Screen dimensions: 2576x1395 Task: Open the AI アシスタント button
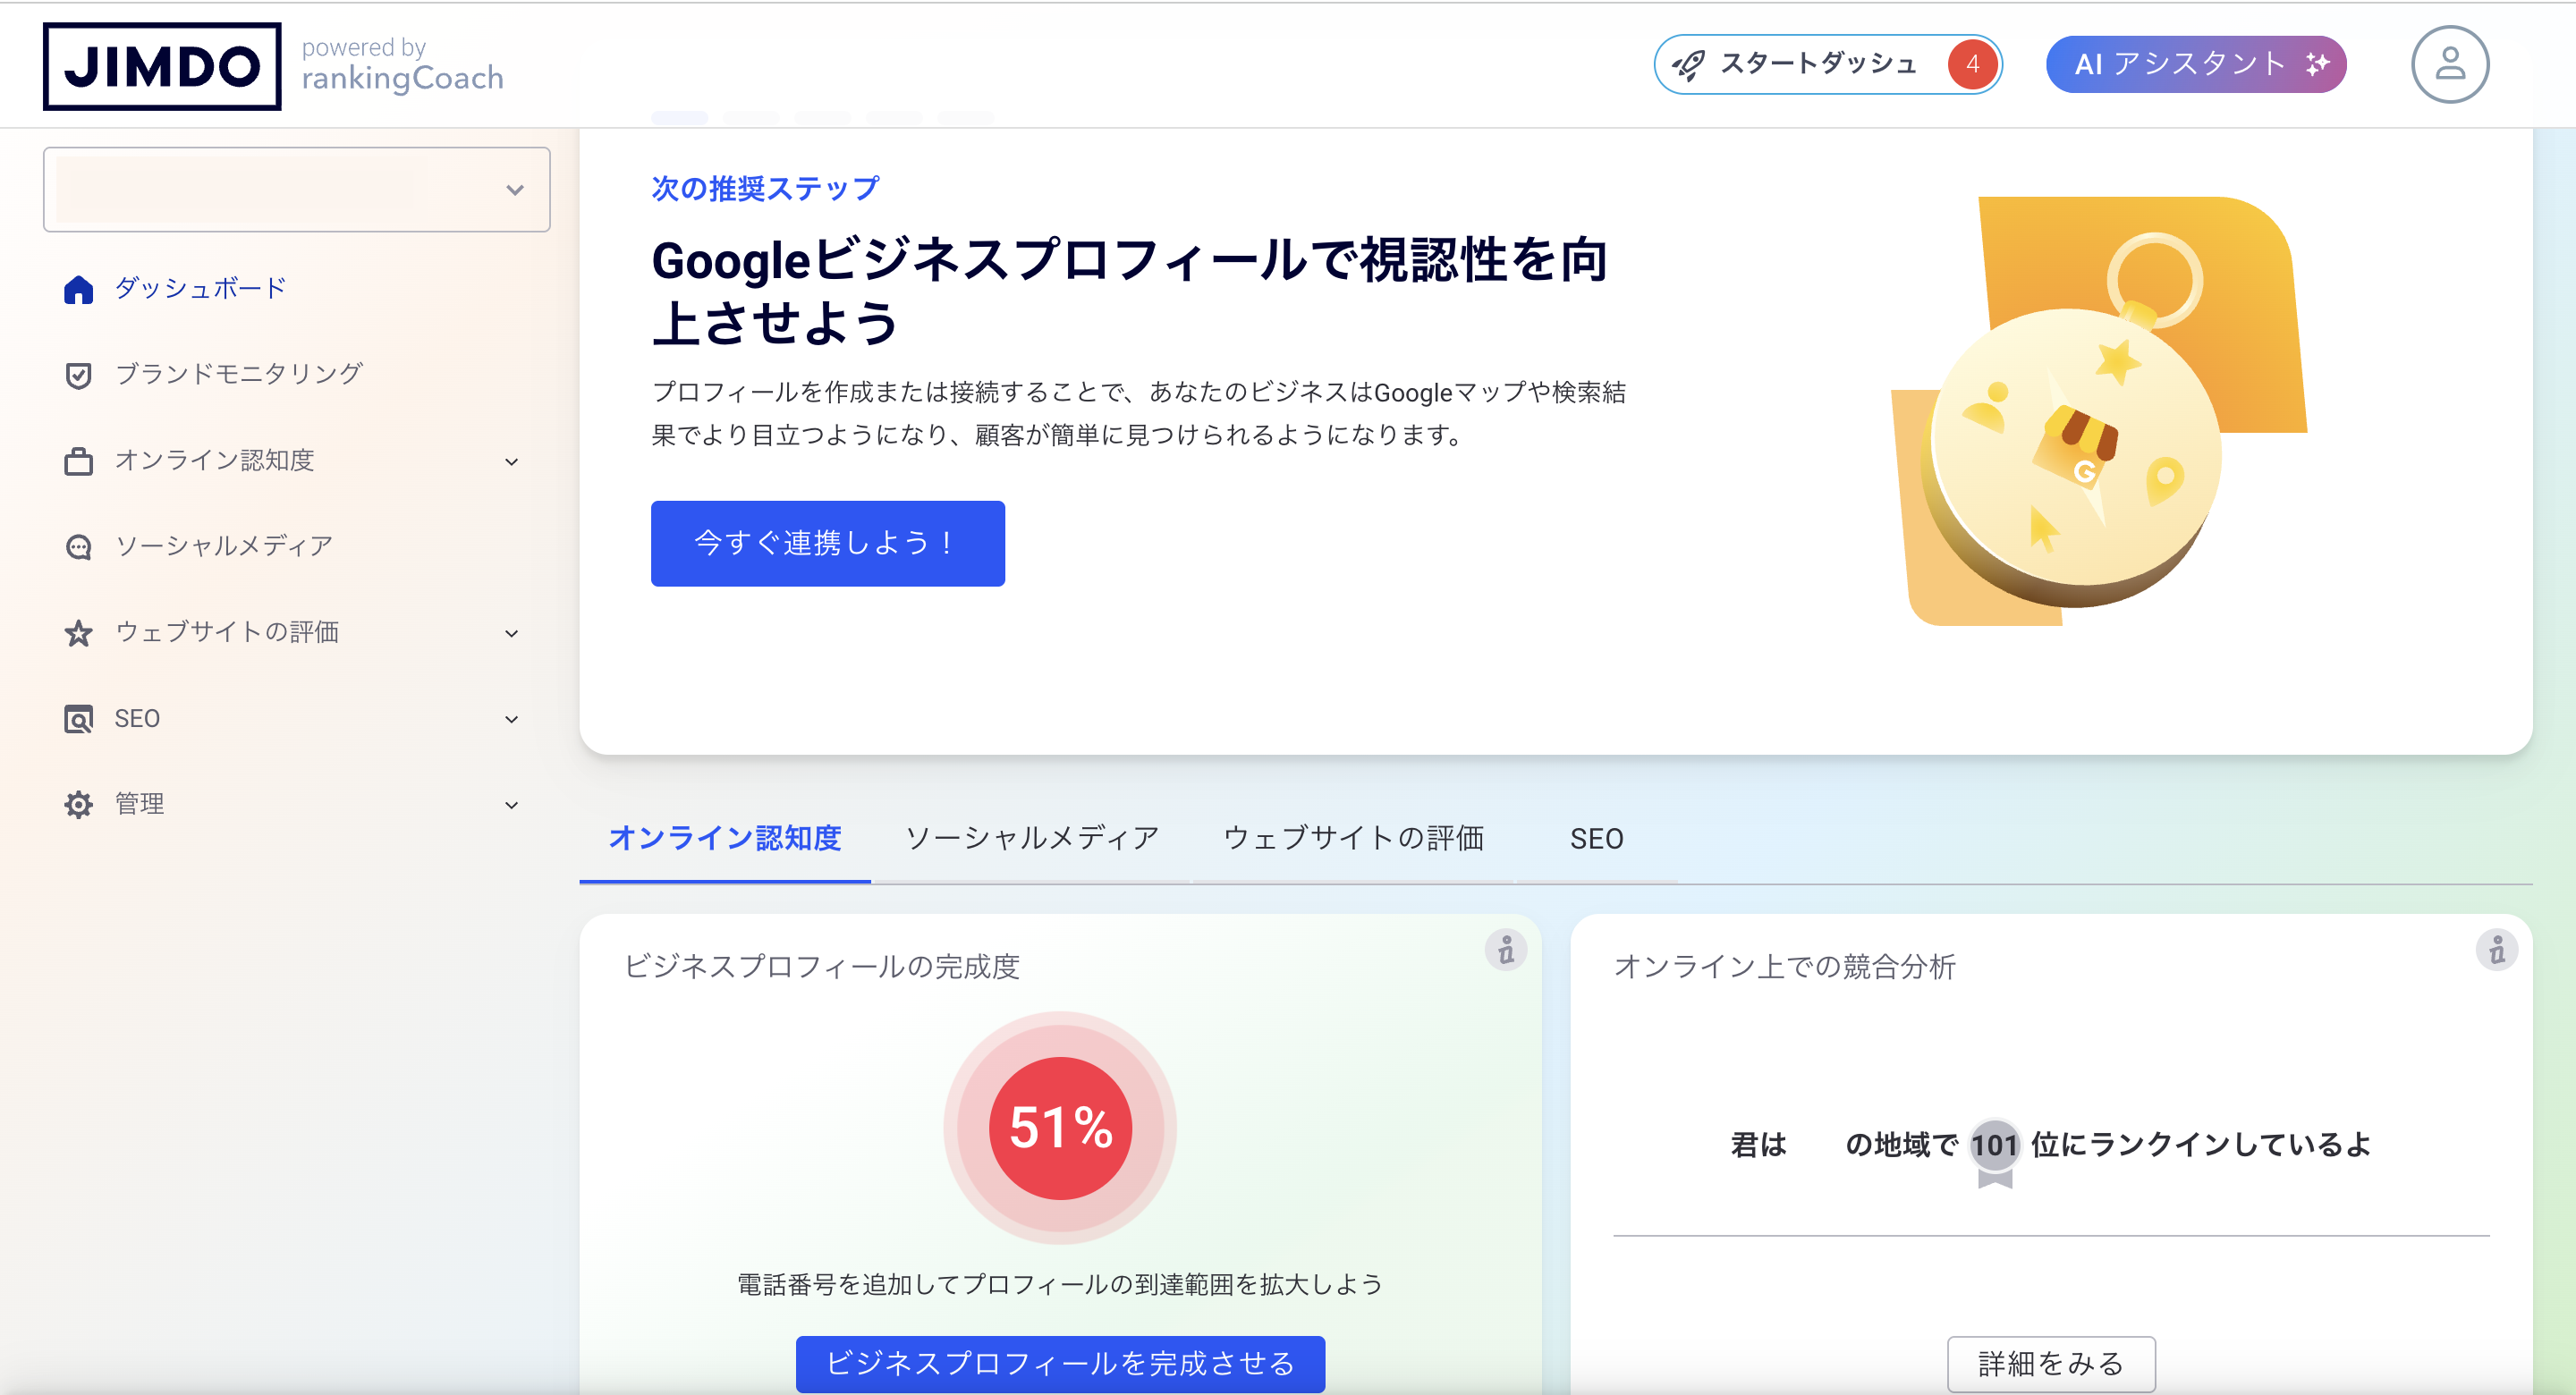[2195, 65]
